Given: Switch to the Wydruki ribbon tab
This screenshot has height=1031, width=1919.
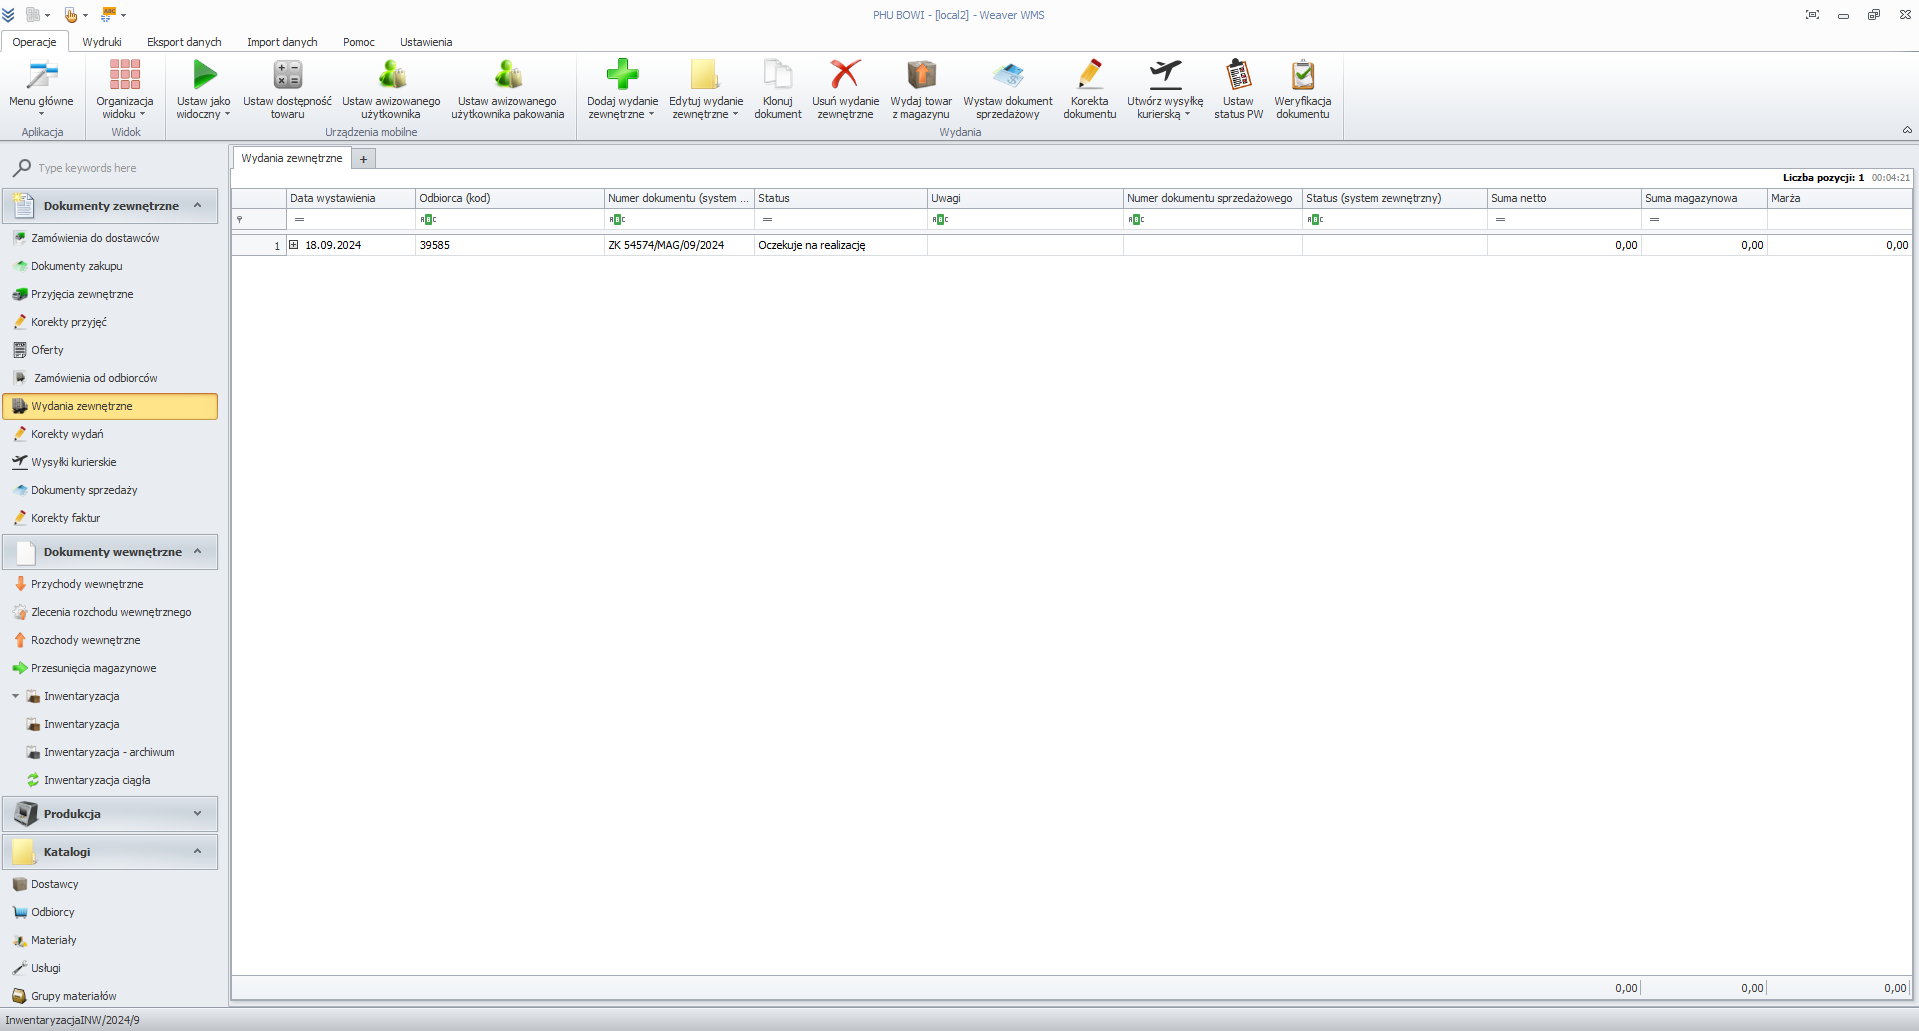Looking at the screenshot, I should point(102,42).
